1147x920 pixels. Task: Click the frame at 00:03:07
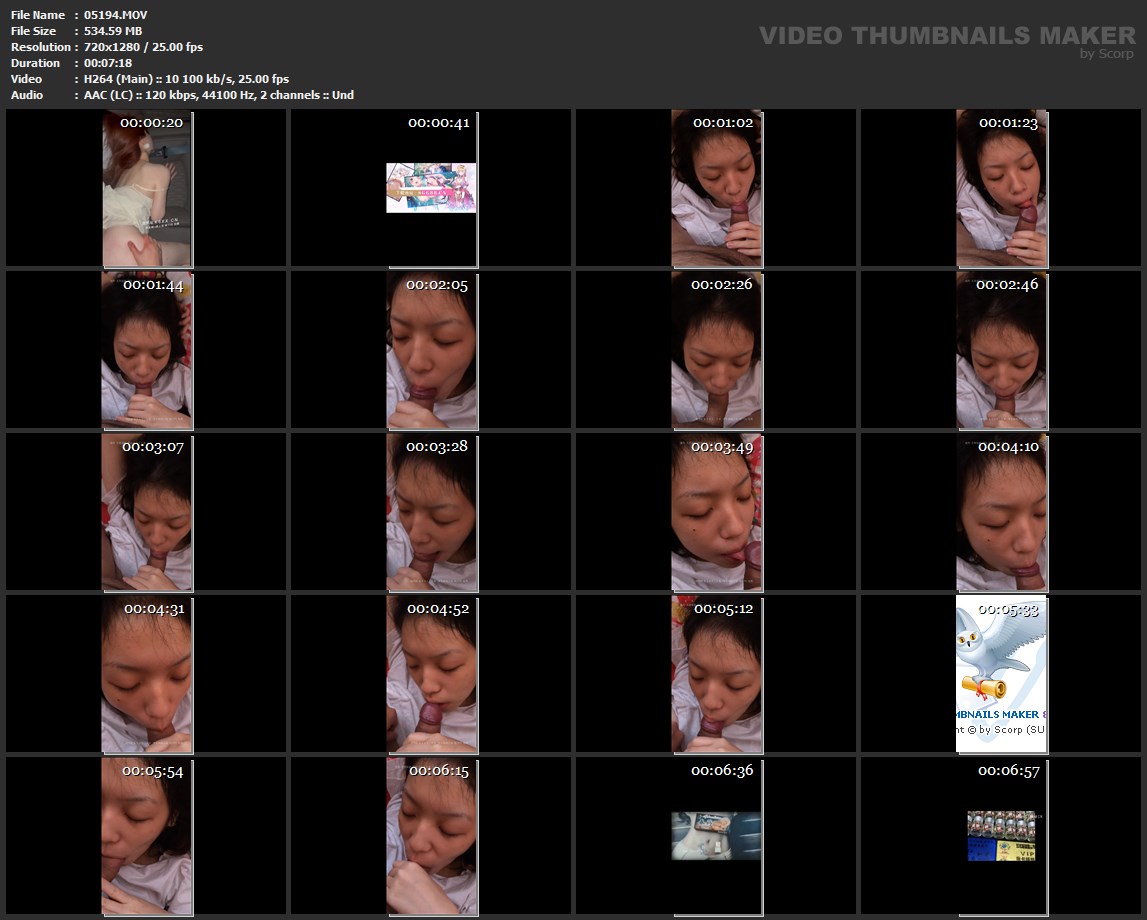[x=147, y=514]
